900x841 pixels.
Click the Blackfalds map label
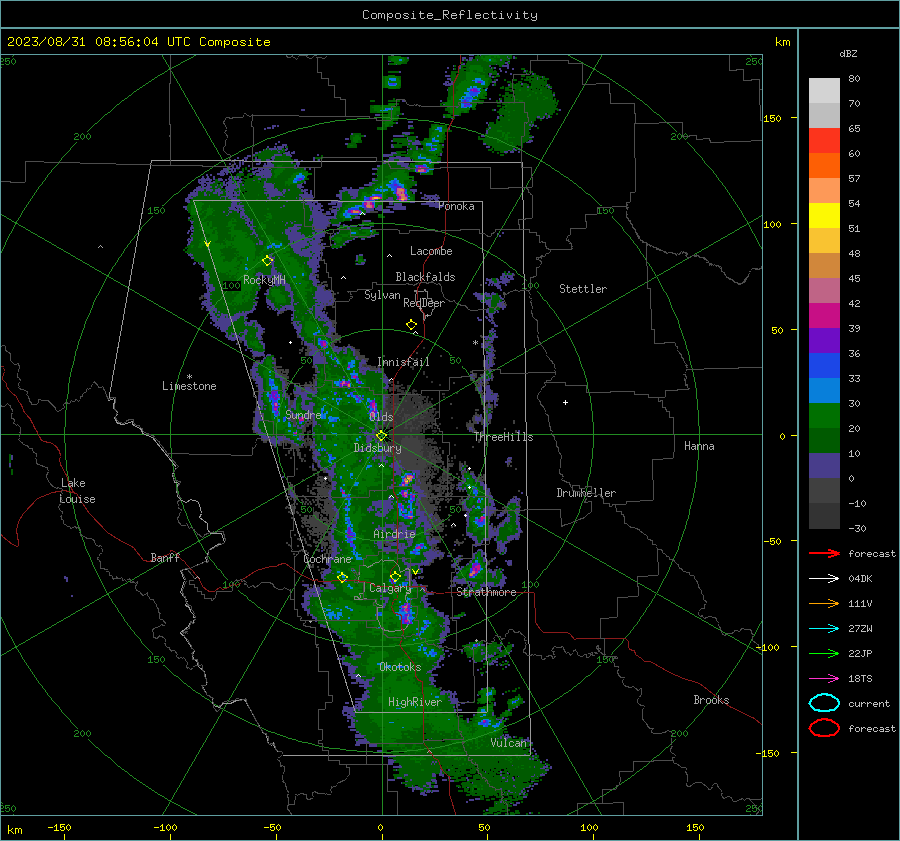coord(425,277)
